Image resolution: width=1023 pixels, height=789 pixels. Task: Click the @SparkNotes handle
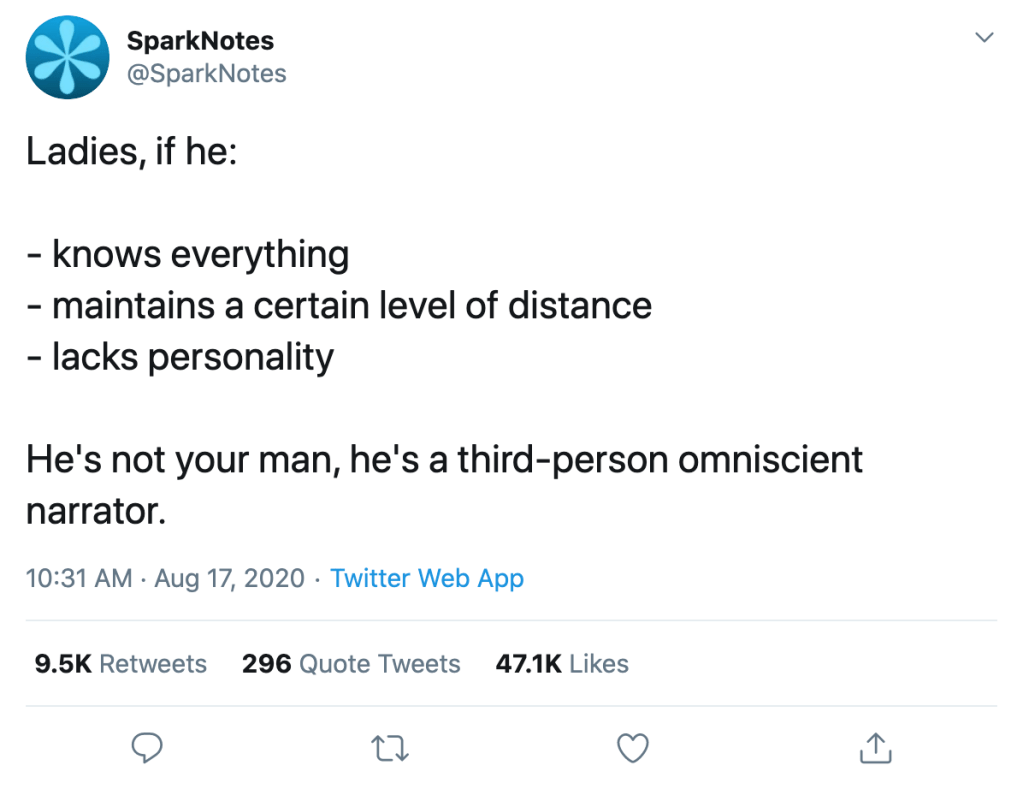[x=206, y=73]
